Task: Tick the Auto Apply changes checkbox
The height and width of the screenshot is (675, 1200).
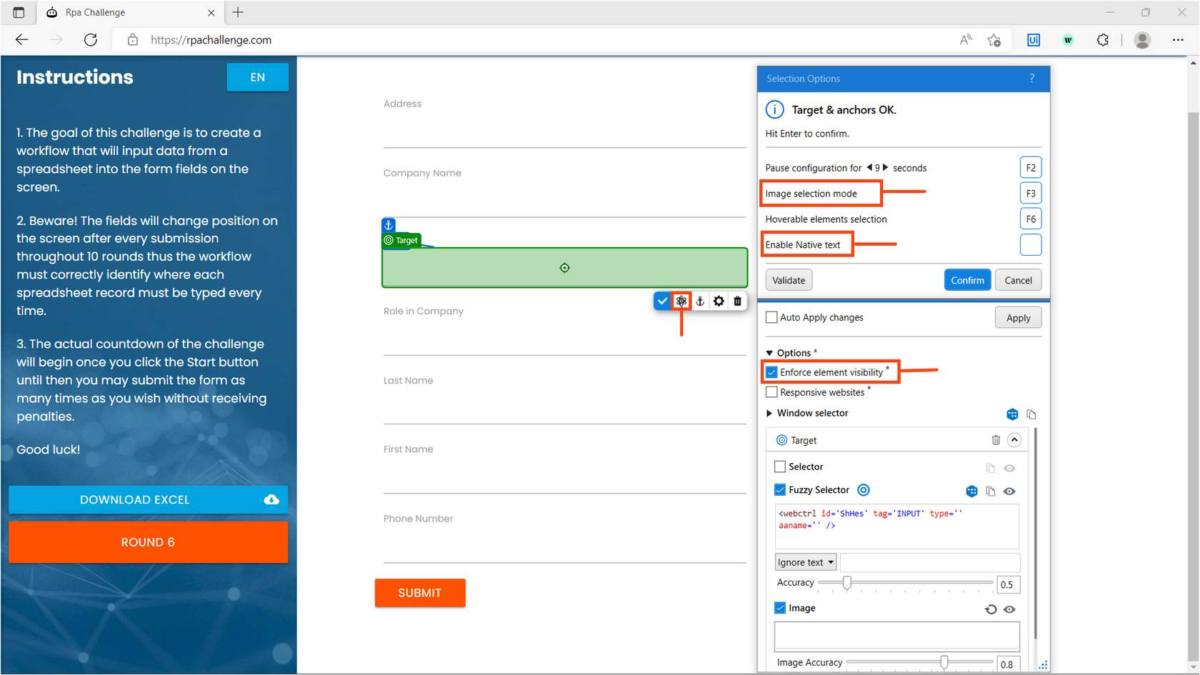Action: (772, 318)
